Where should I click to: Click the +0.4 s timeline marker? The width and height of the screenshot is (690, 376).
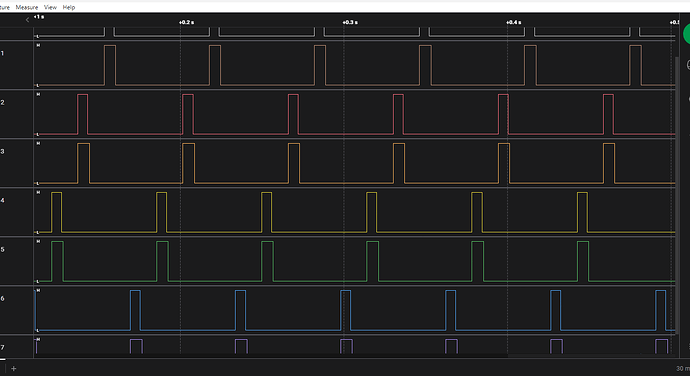pos(514,22)
